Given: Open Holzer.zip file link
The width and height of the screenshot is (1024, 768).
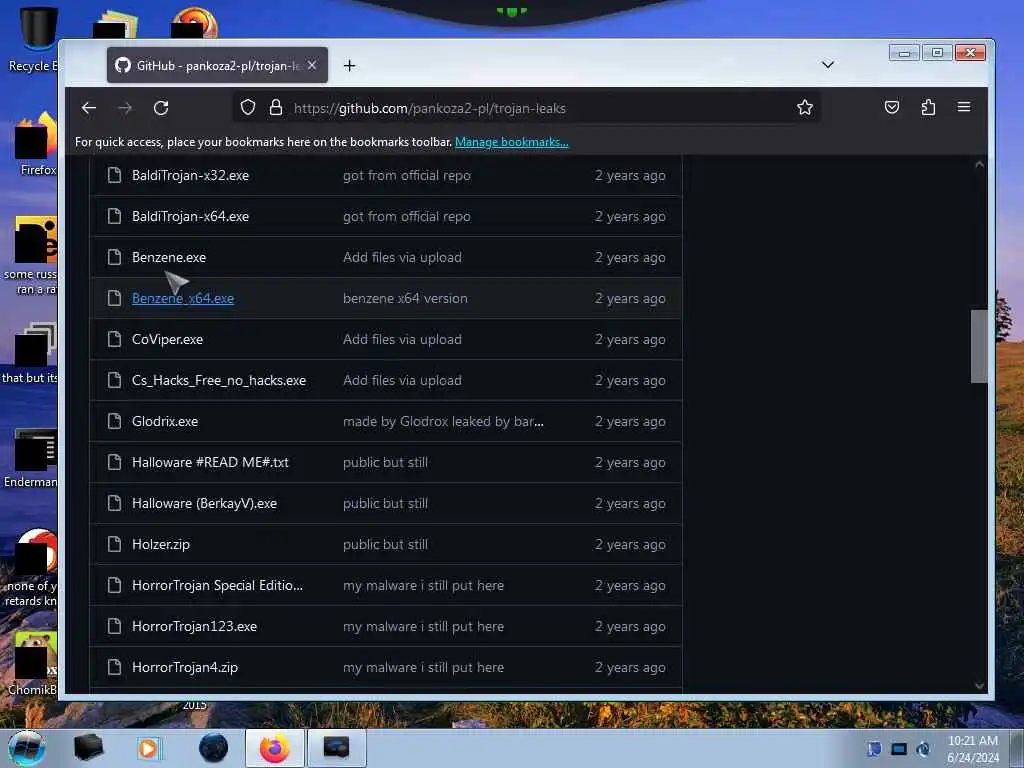Looking at the screenshot, I should coord(161,544).
